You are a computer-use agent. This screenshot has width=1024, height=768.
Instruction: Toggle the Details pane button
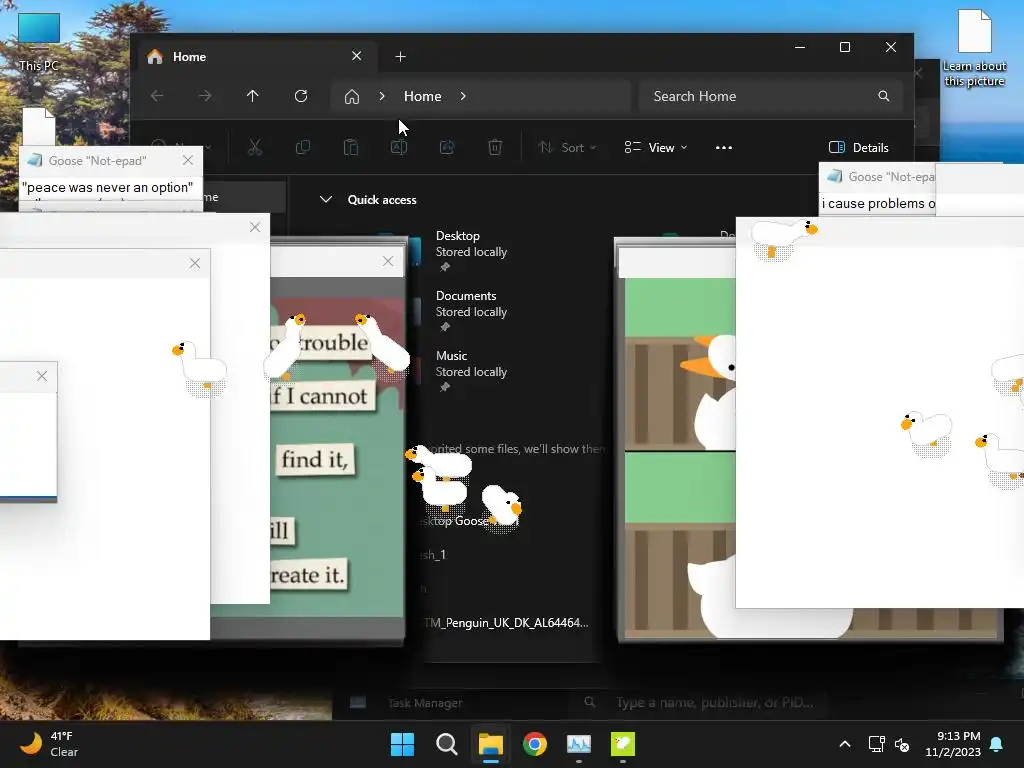click(858, 148)
